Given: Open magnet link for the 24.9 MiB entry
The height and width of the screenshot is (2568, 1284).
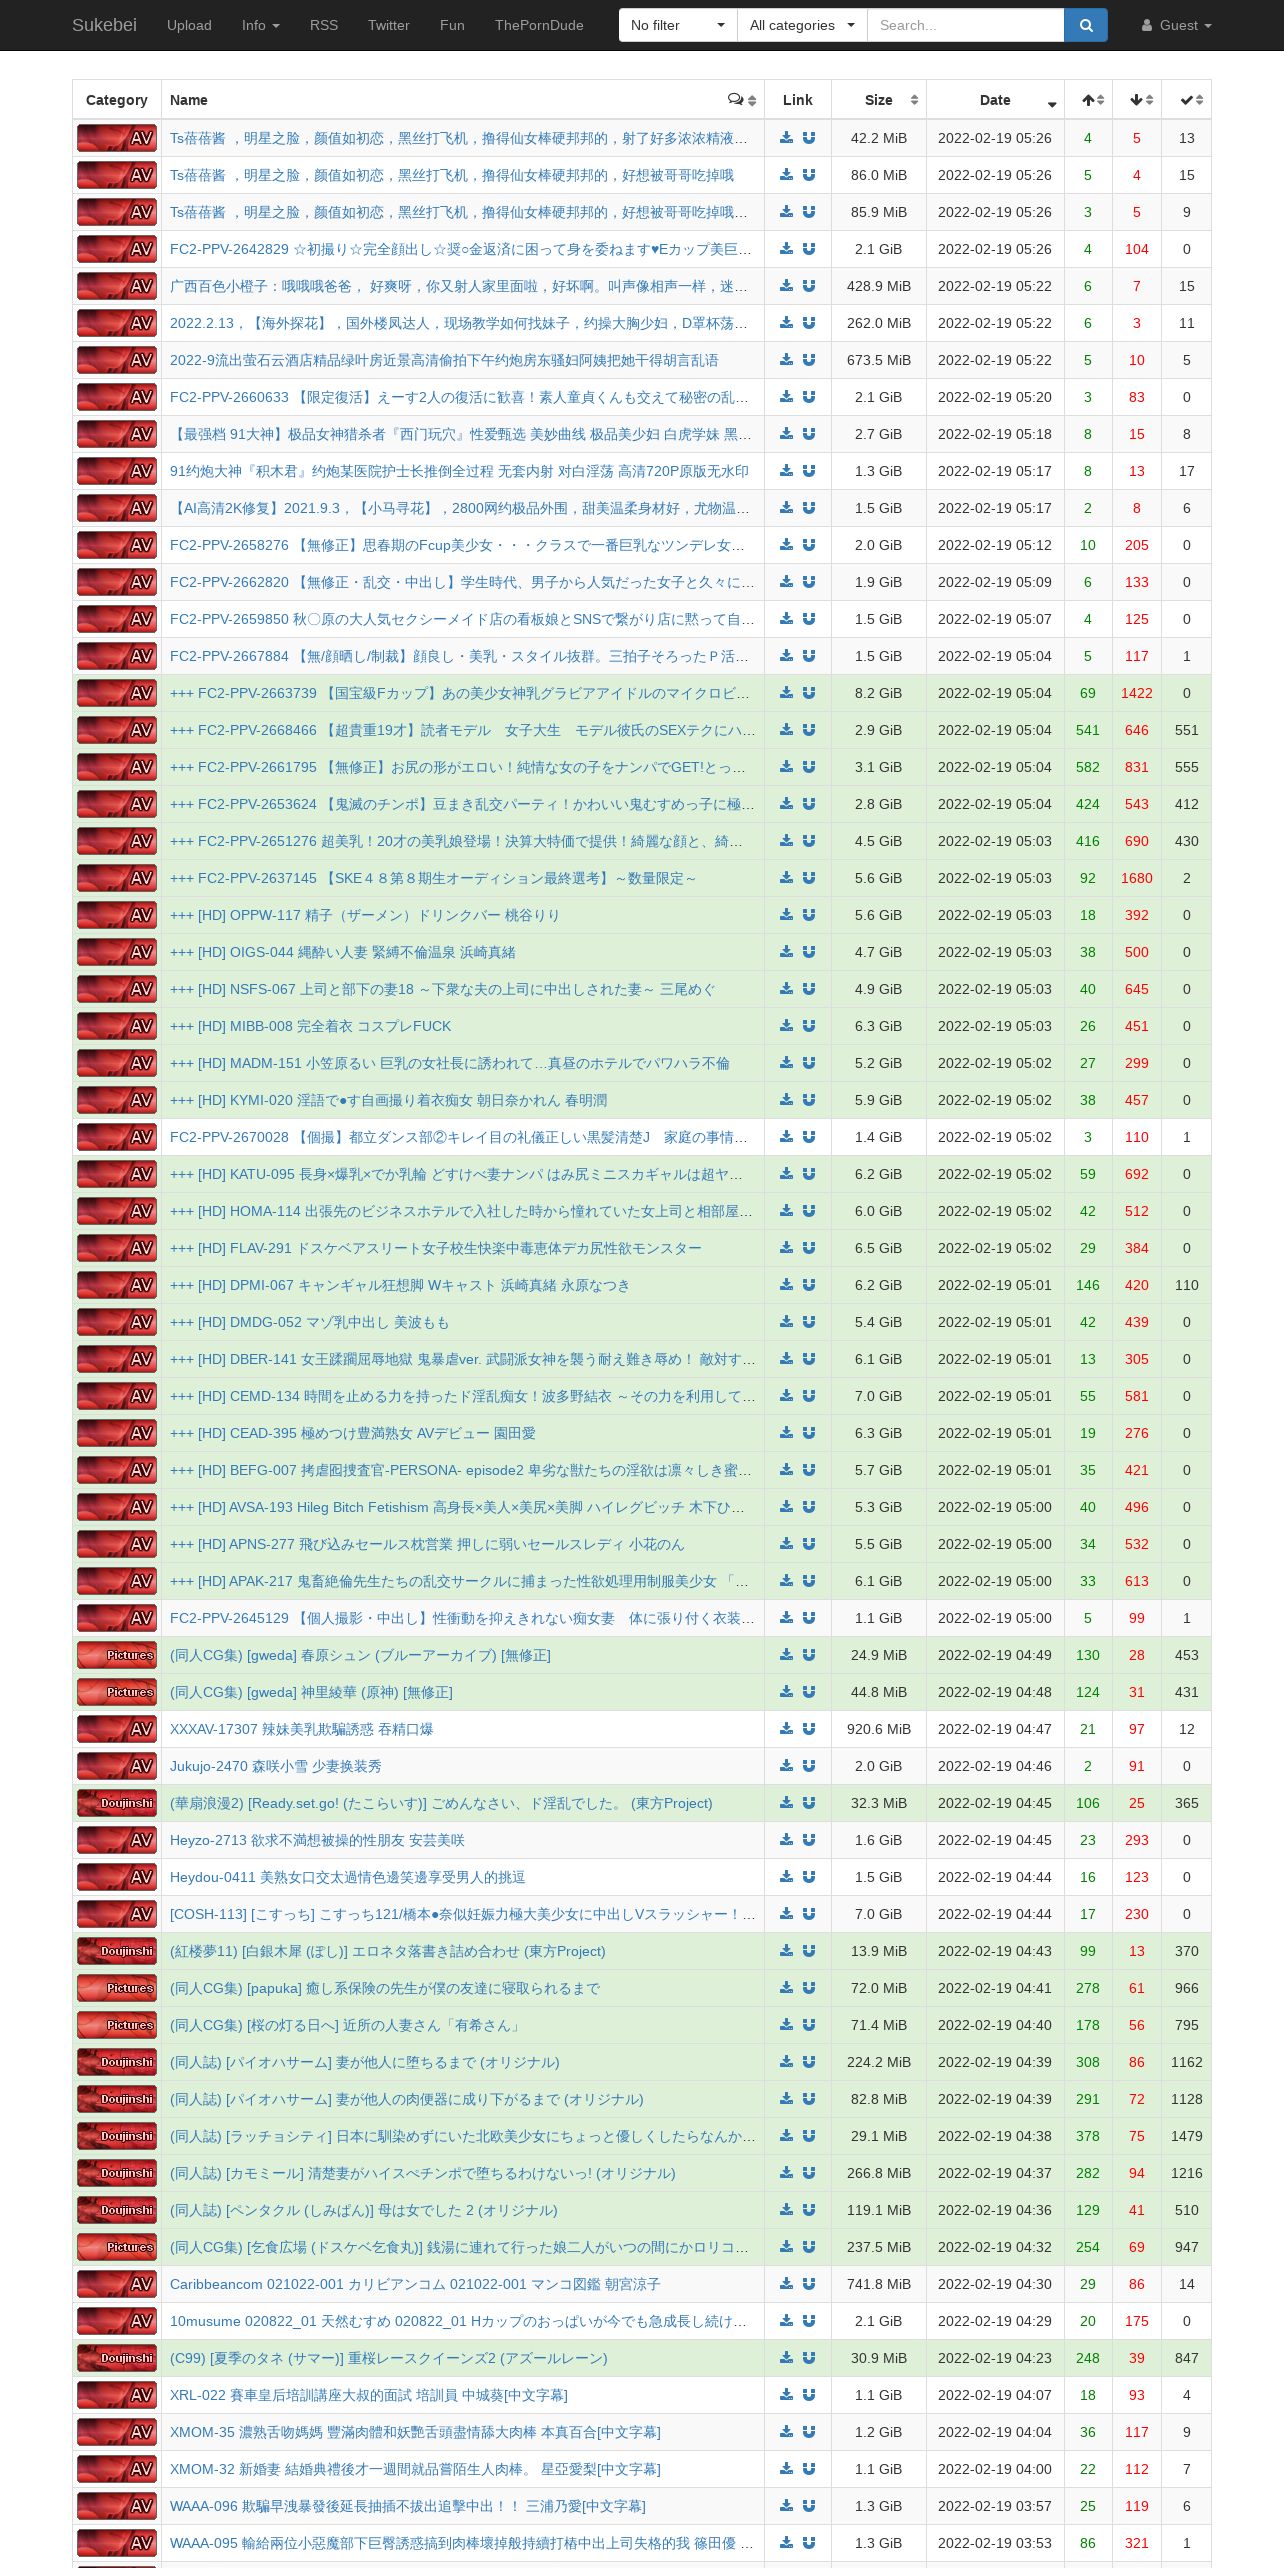Looking at the screenshot, I should point(809,1655).
